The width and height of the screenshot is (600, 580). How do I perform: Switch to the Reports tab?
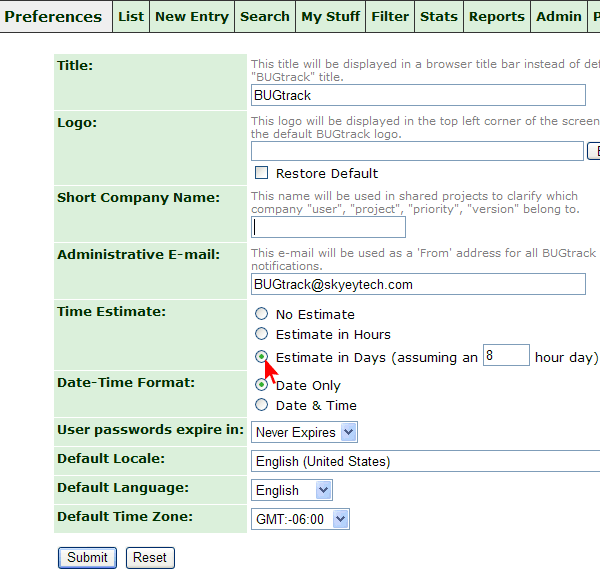[496, 16]
